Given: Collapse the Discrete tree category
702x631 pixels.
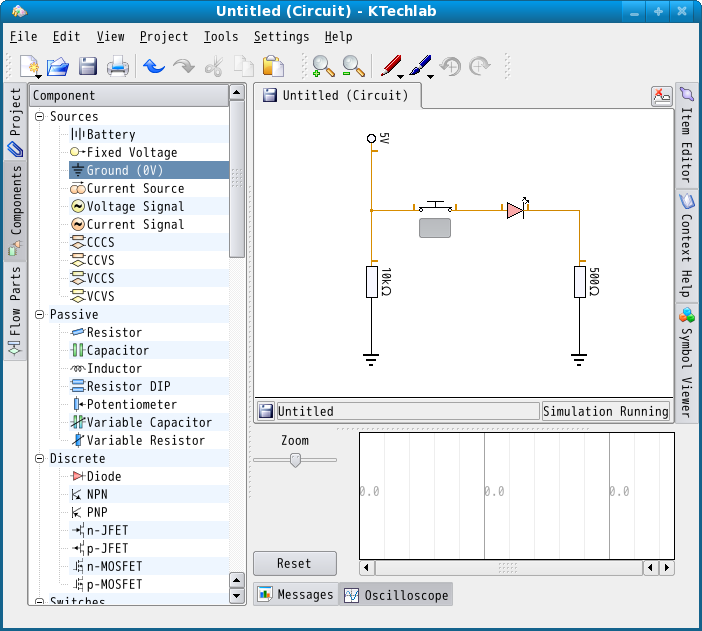Looking at the screenshot, I should point(40,459).
